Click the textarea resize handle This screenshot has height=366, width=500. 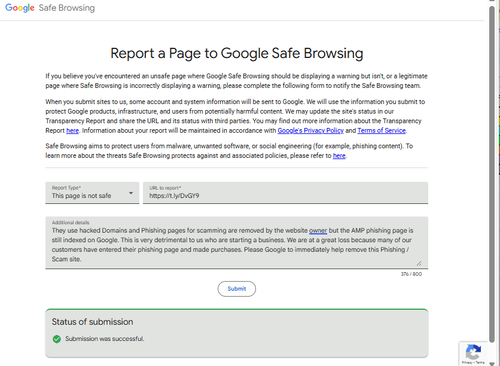click(x=419, y=263)
